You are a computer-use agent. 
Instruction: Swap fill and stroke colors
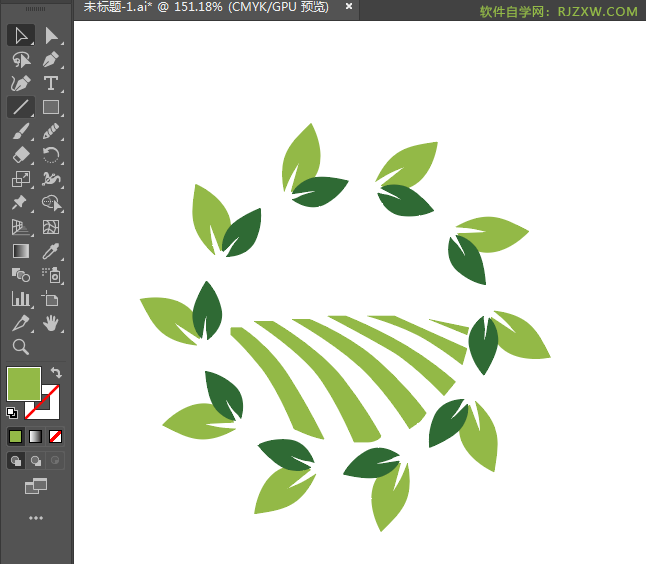(x=56, y=372)
